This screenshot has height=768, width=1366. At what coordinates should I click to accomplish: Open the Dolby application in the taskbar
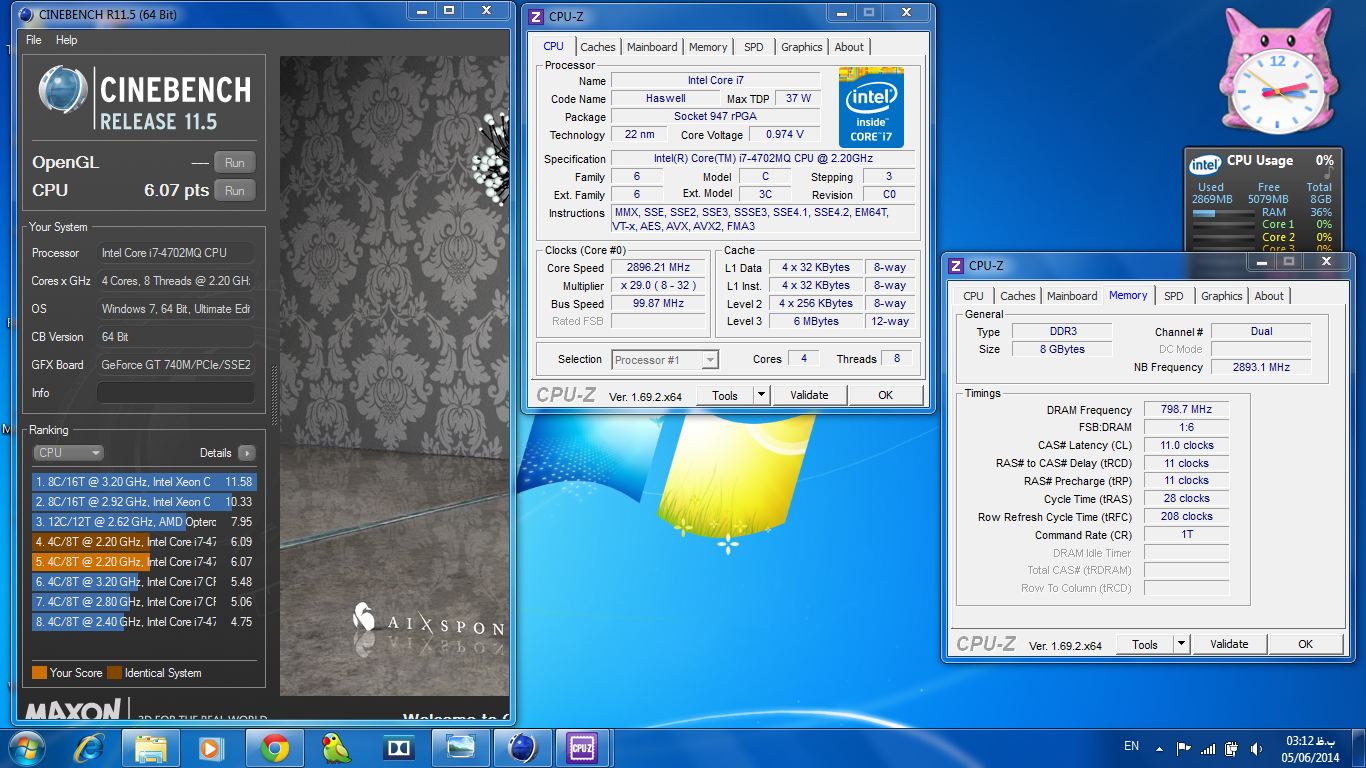click(x=398, y=748)
